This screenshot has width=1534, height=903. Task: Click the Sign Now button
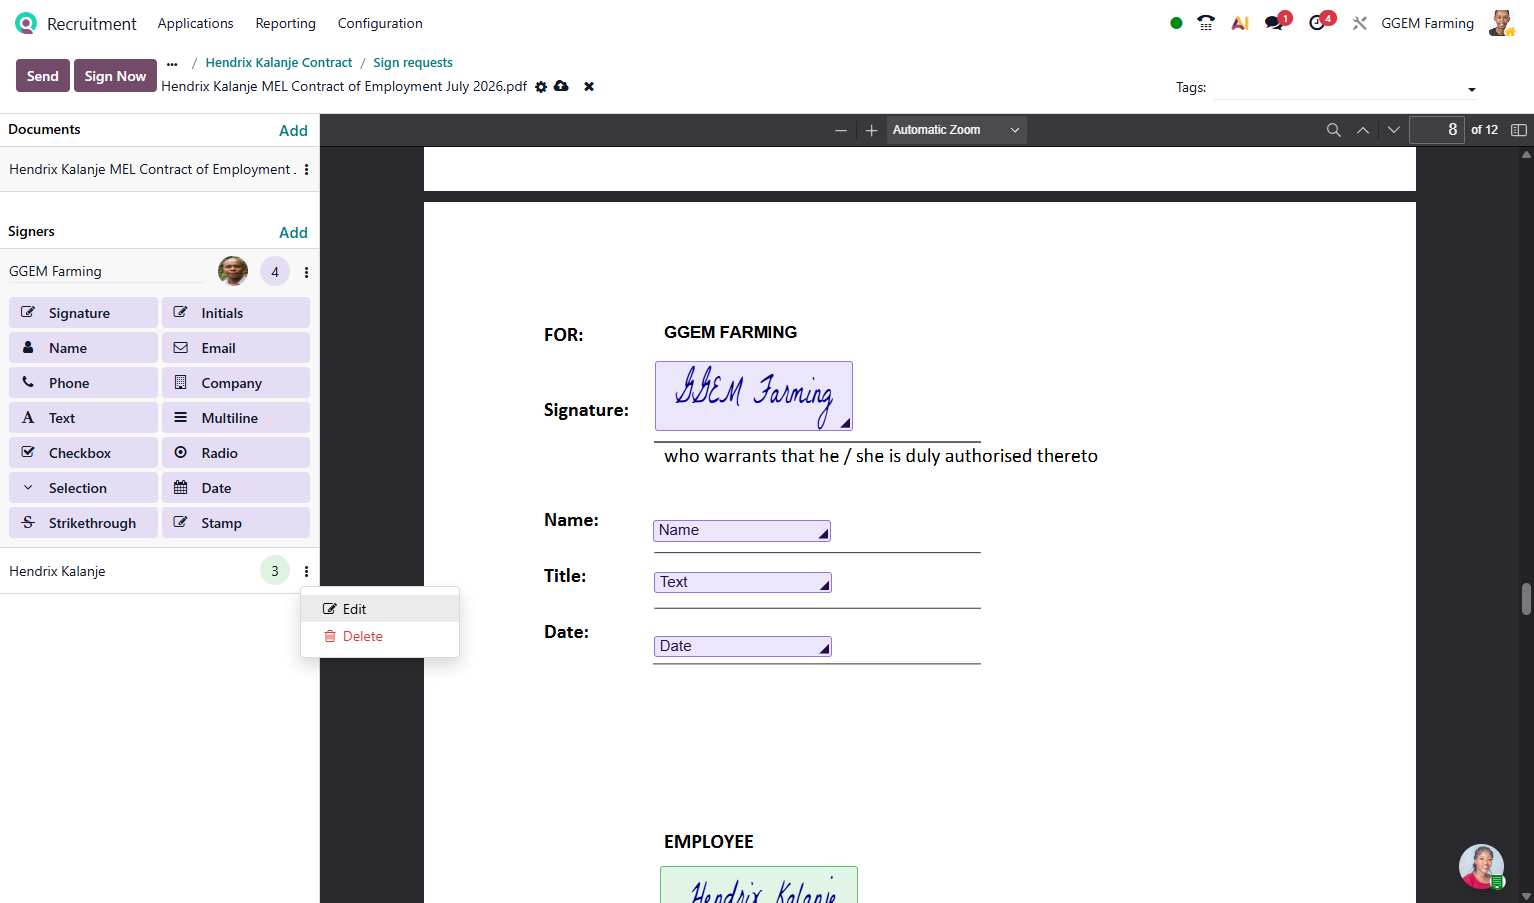[x=115, y=76]
